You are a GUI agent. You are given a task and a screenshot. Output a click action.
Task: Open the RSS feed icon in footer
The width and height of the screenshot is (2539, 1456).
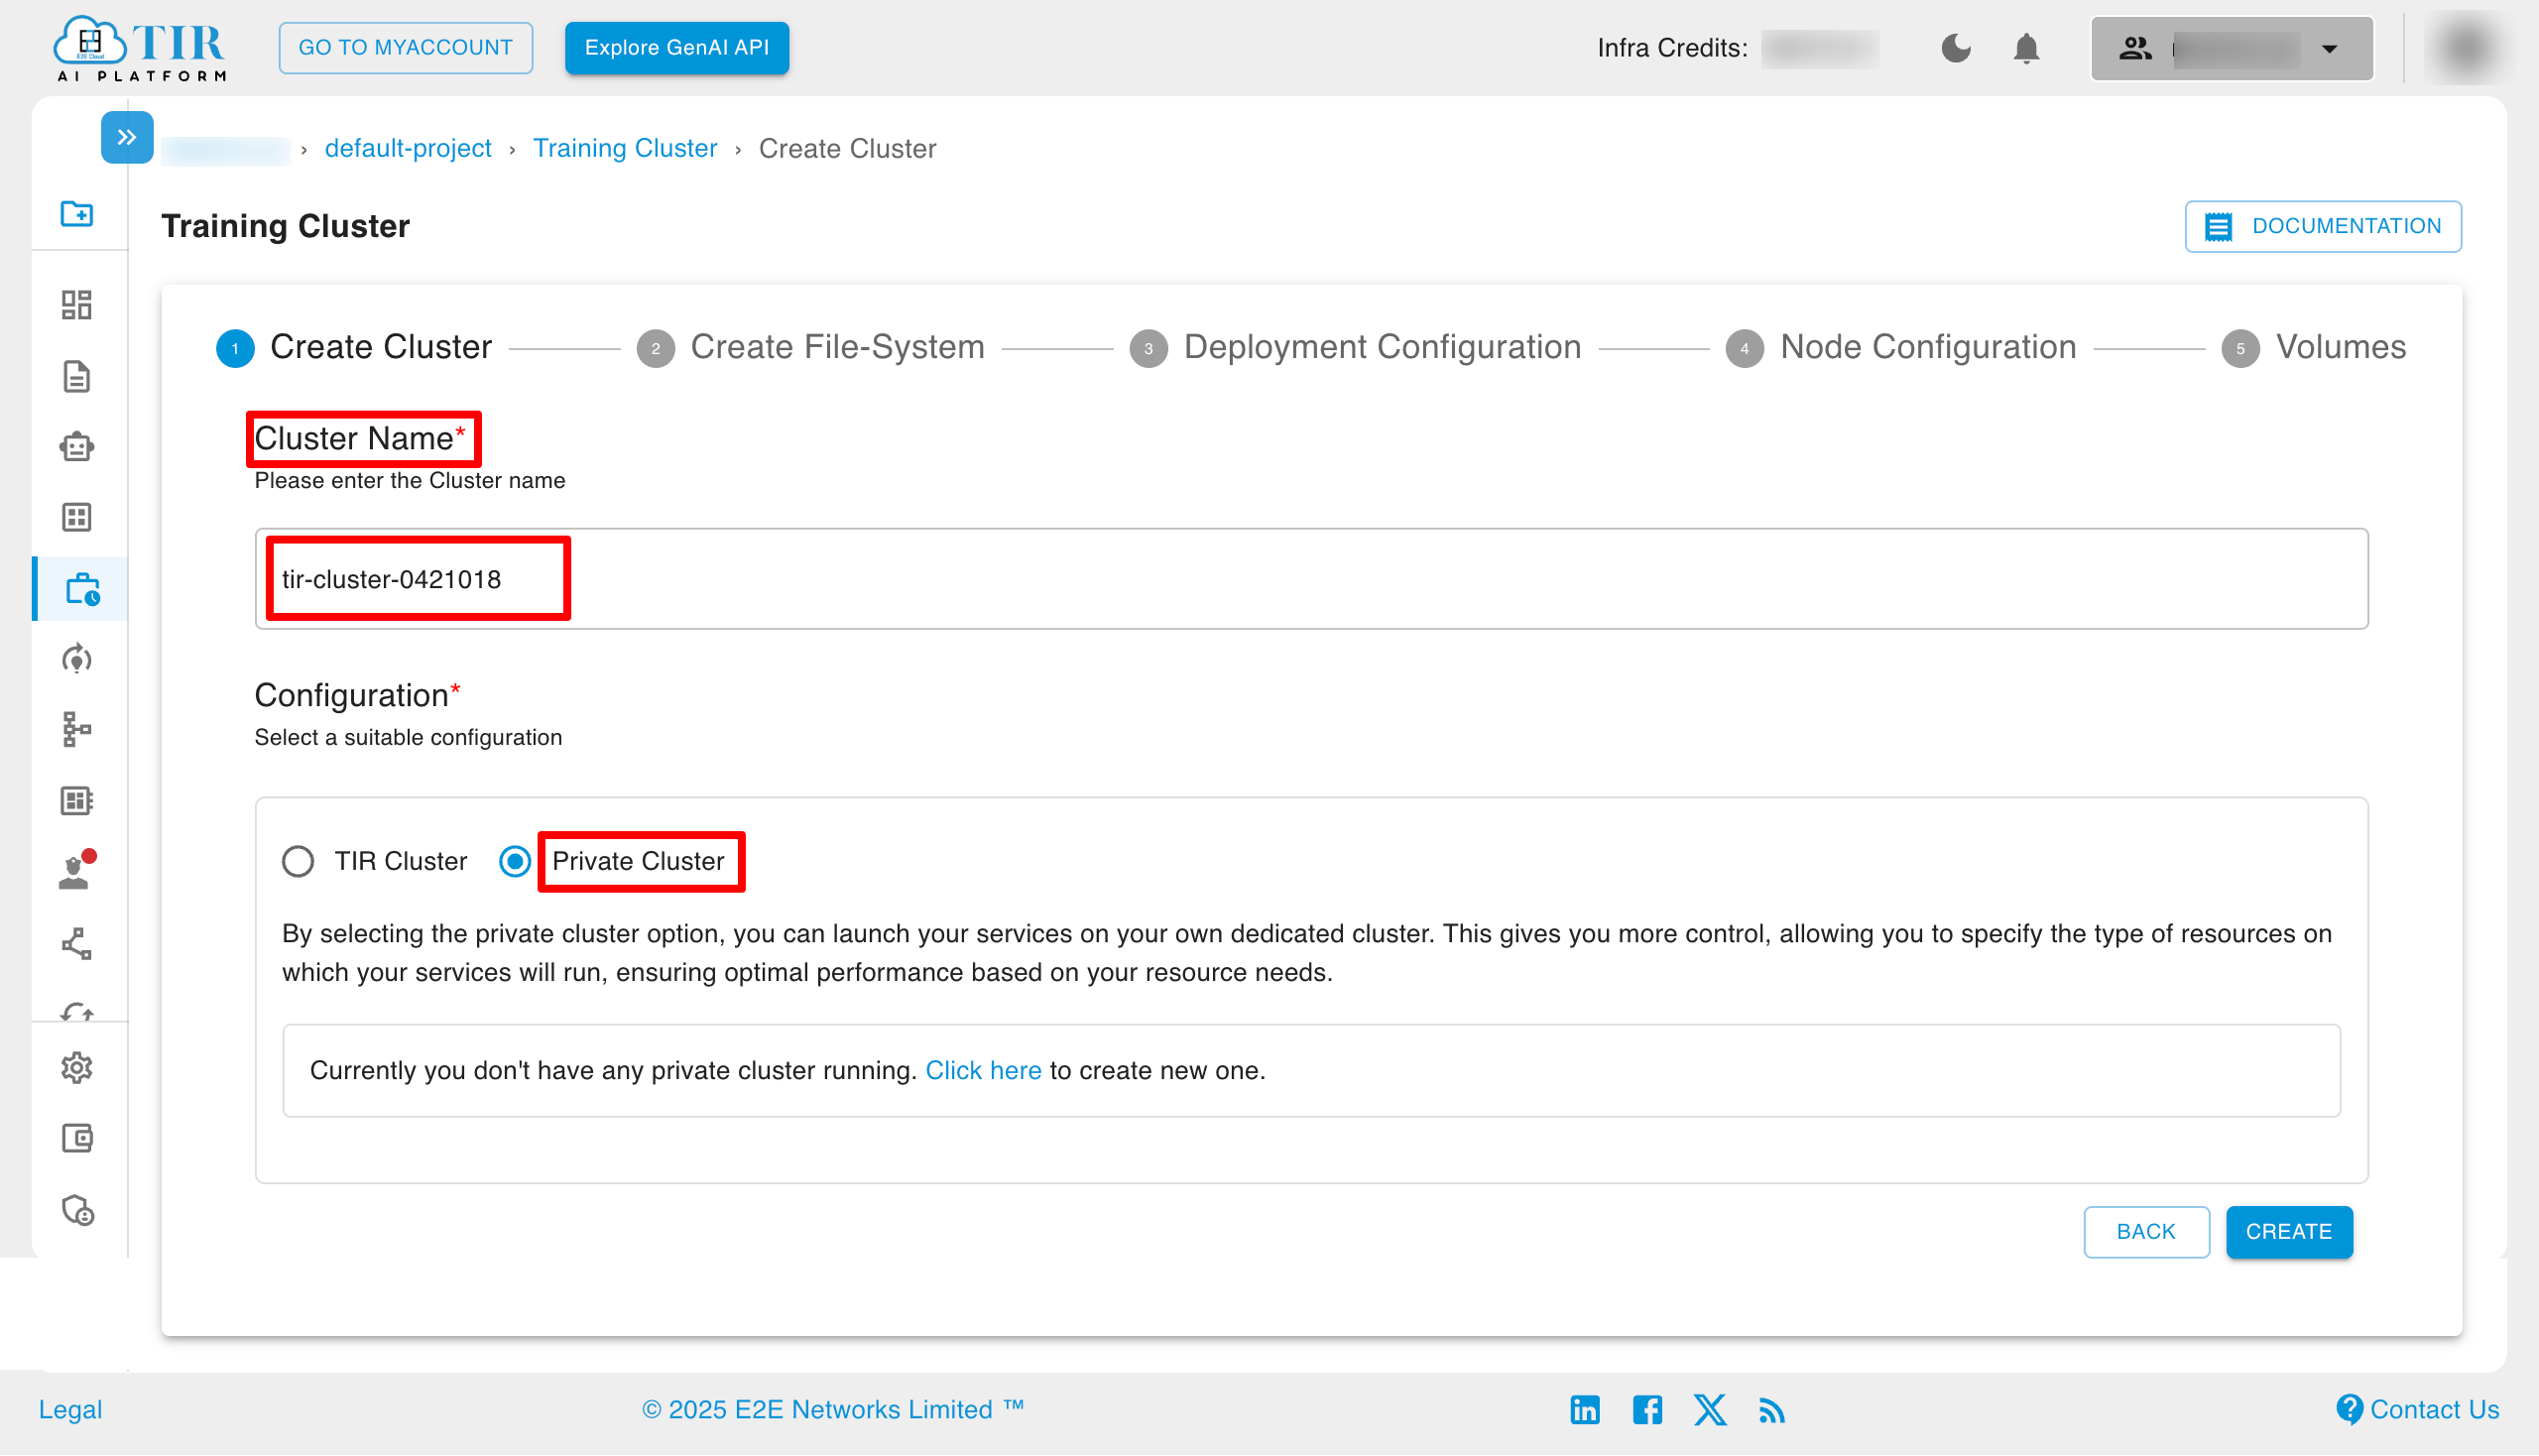pos(1772,1409)
